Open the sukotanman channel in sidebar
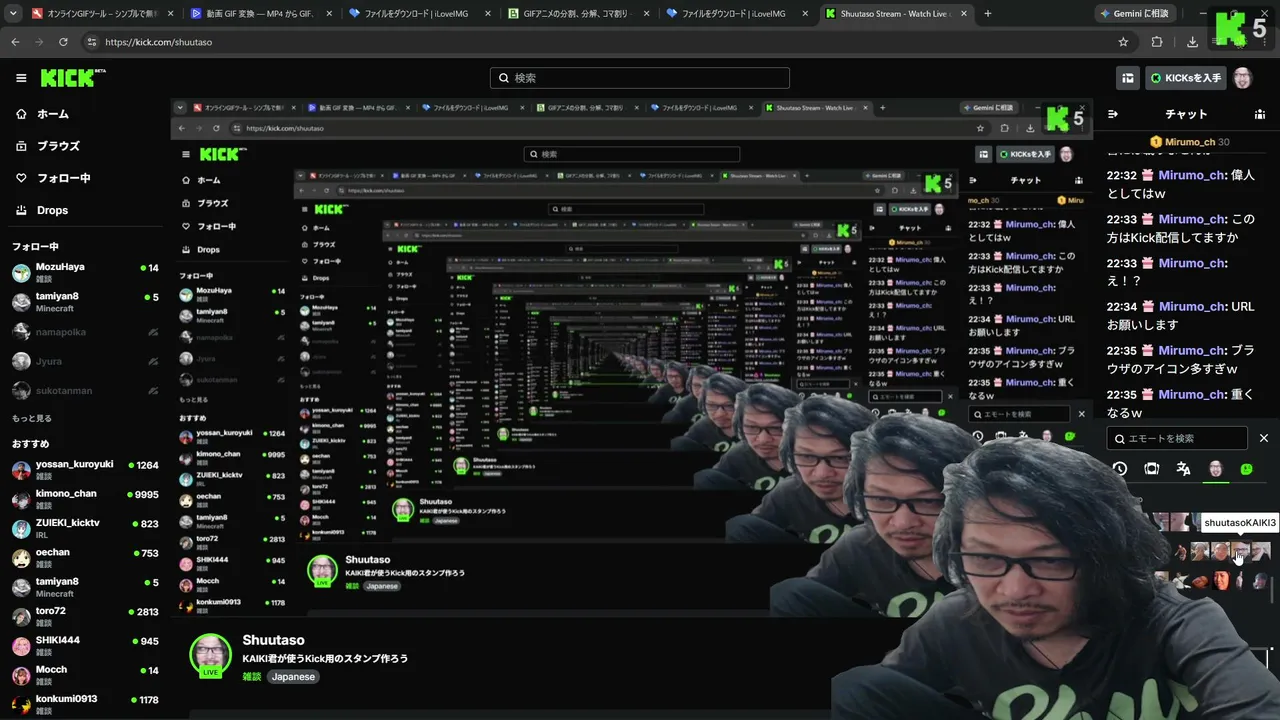This screenshot has width=1280, height=720. tap(85, 390)
